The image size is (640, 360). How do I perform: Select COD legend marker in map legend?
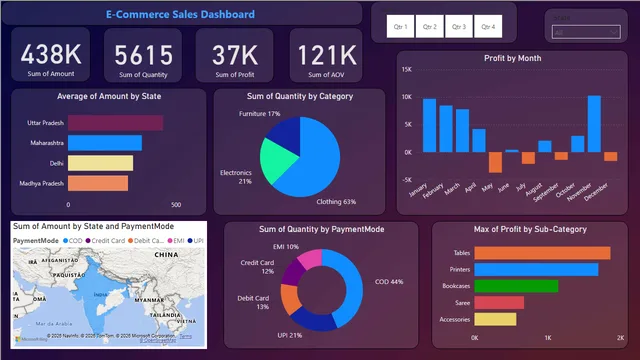coord(65,241)
